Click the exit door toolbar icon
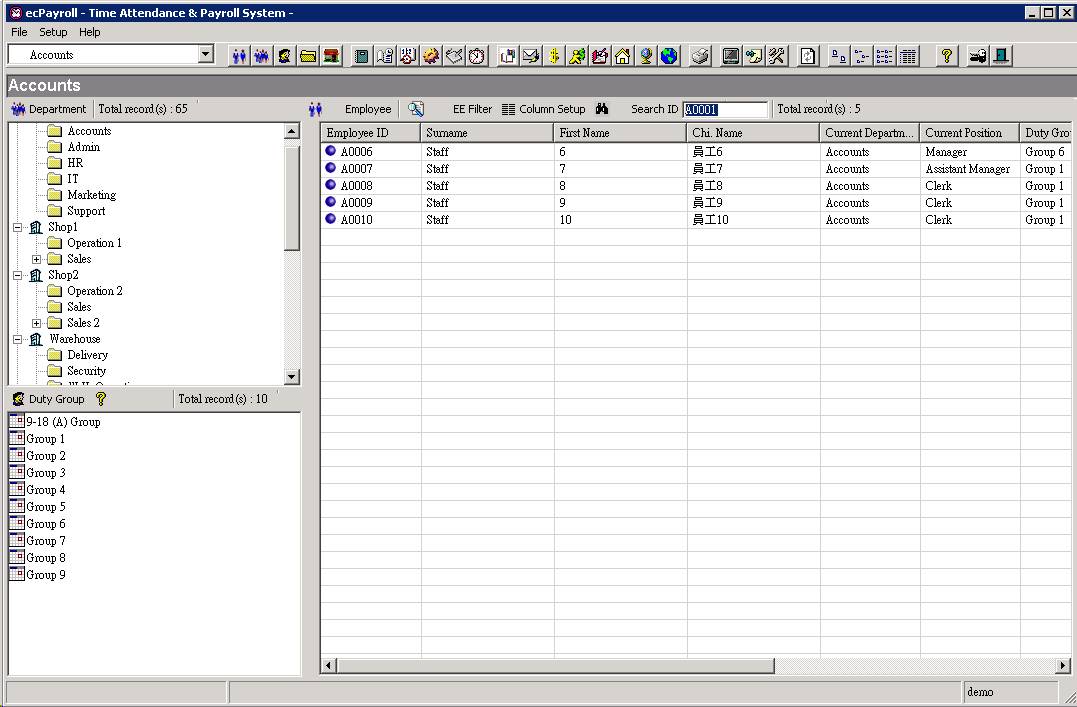The width and height of the screenshot is (1077, 707). (x=1001, y=56)
